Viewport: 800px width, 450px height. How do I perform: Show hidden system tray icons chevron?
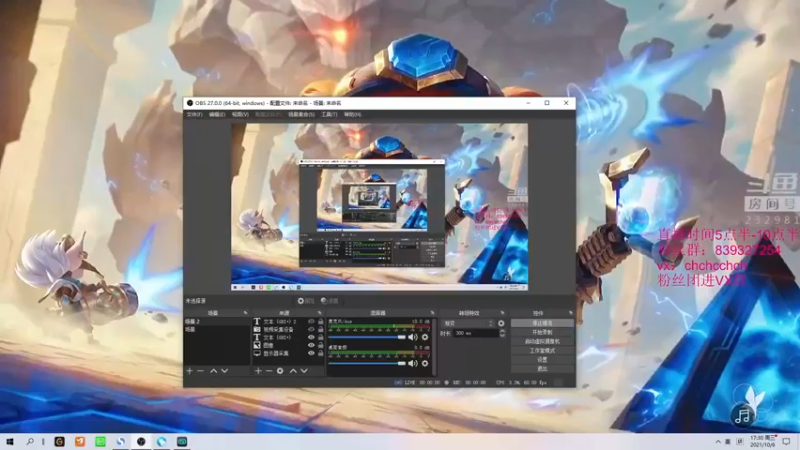(x=718, y=442)
